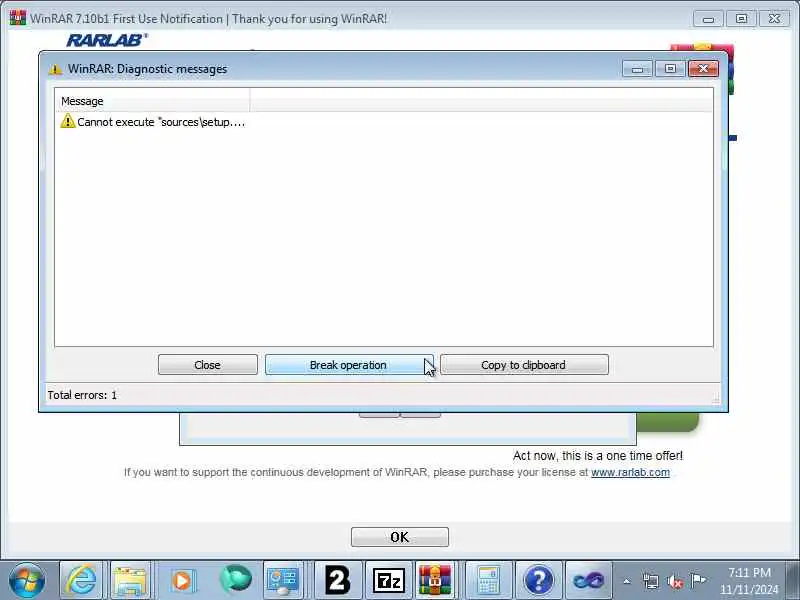Click the Message column header
The width and height of the screenshot is (800, 600).
pos(152,101)
